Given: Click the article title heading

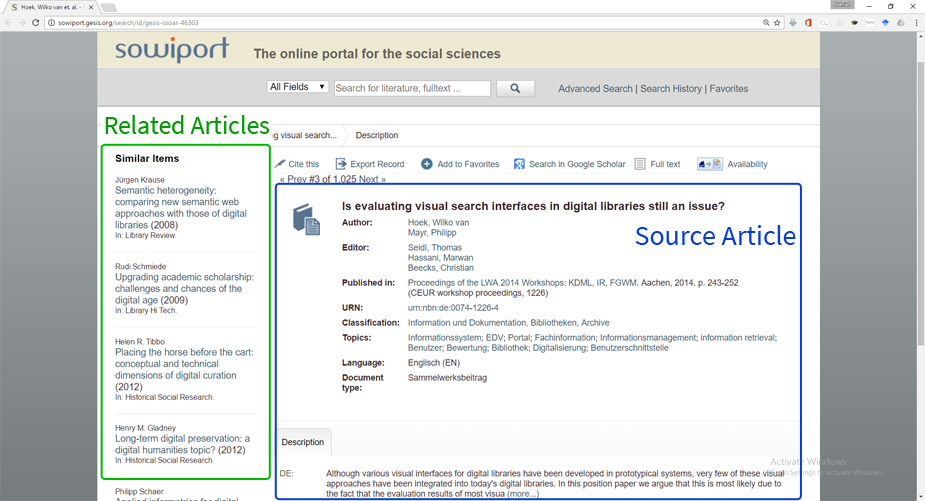Looking at the screenshot, I should (x=533, y=206).
